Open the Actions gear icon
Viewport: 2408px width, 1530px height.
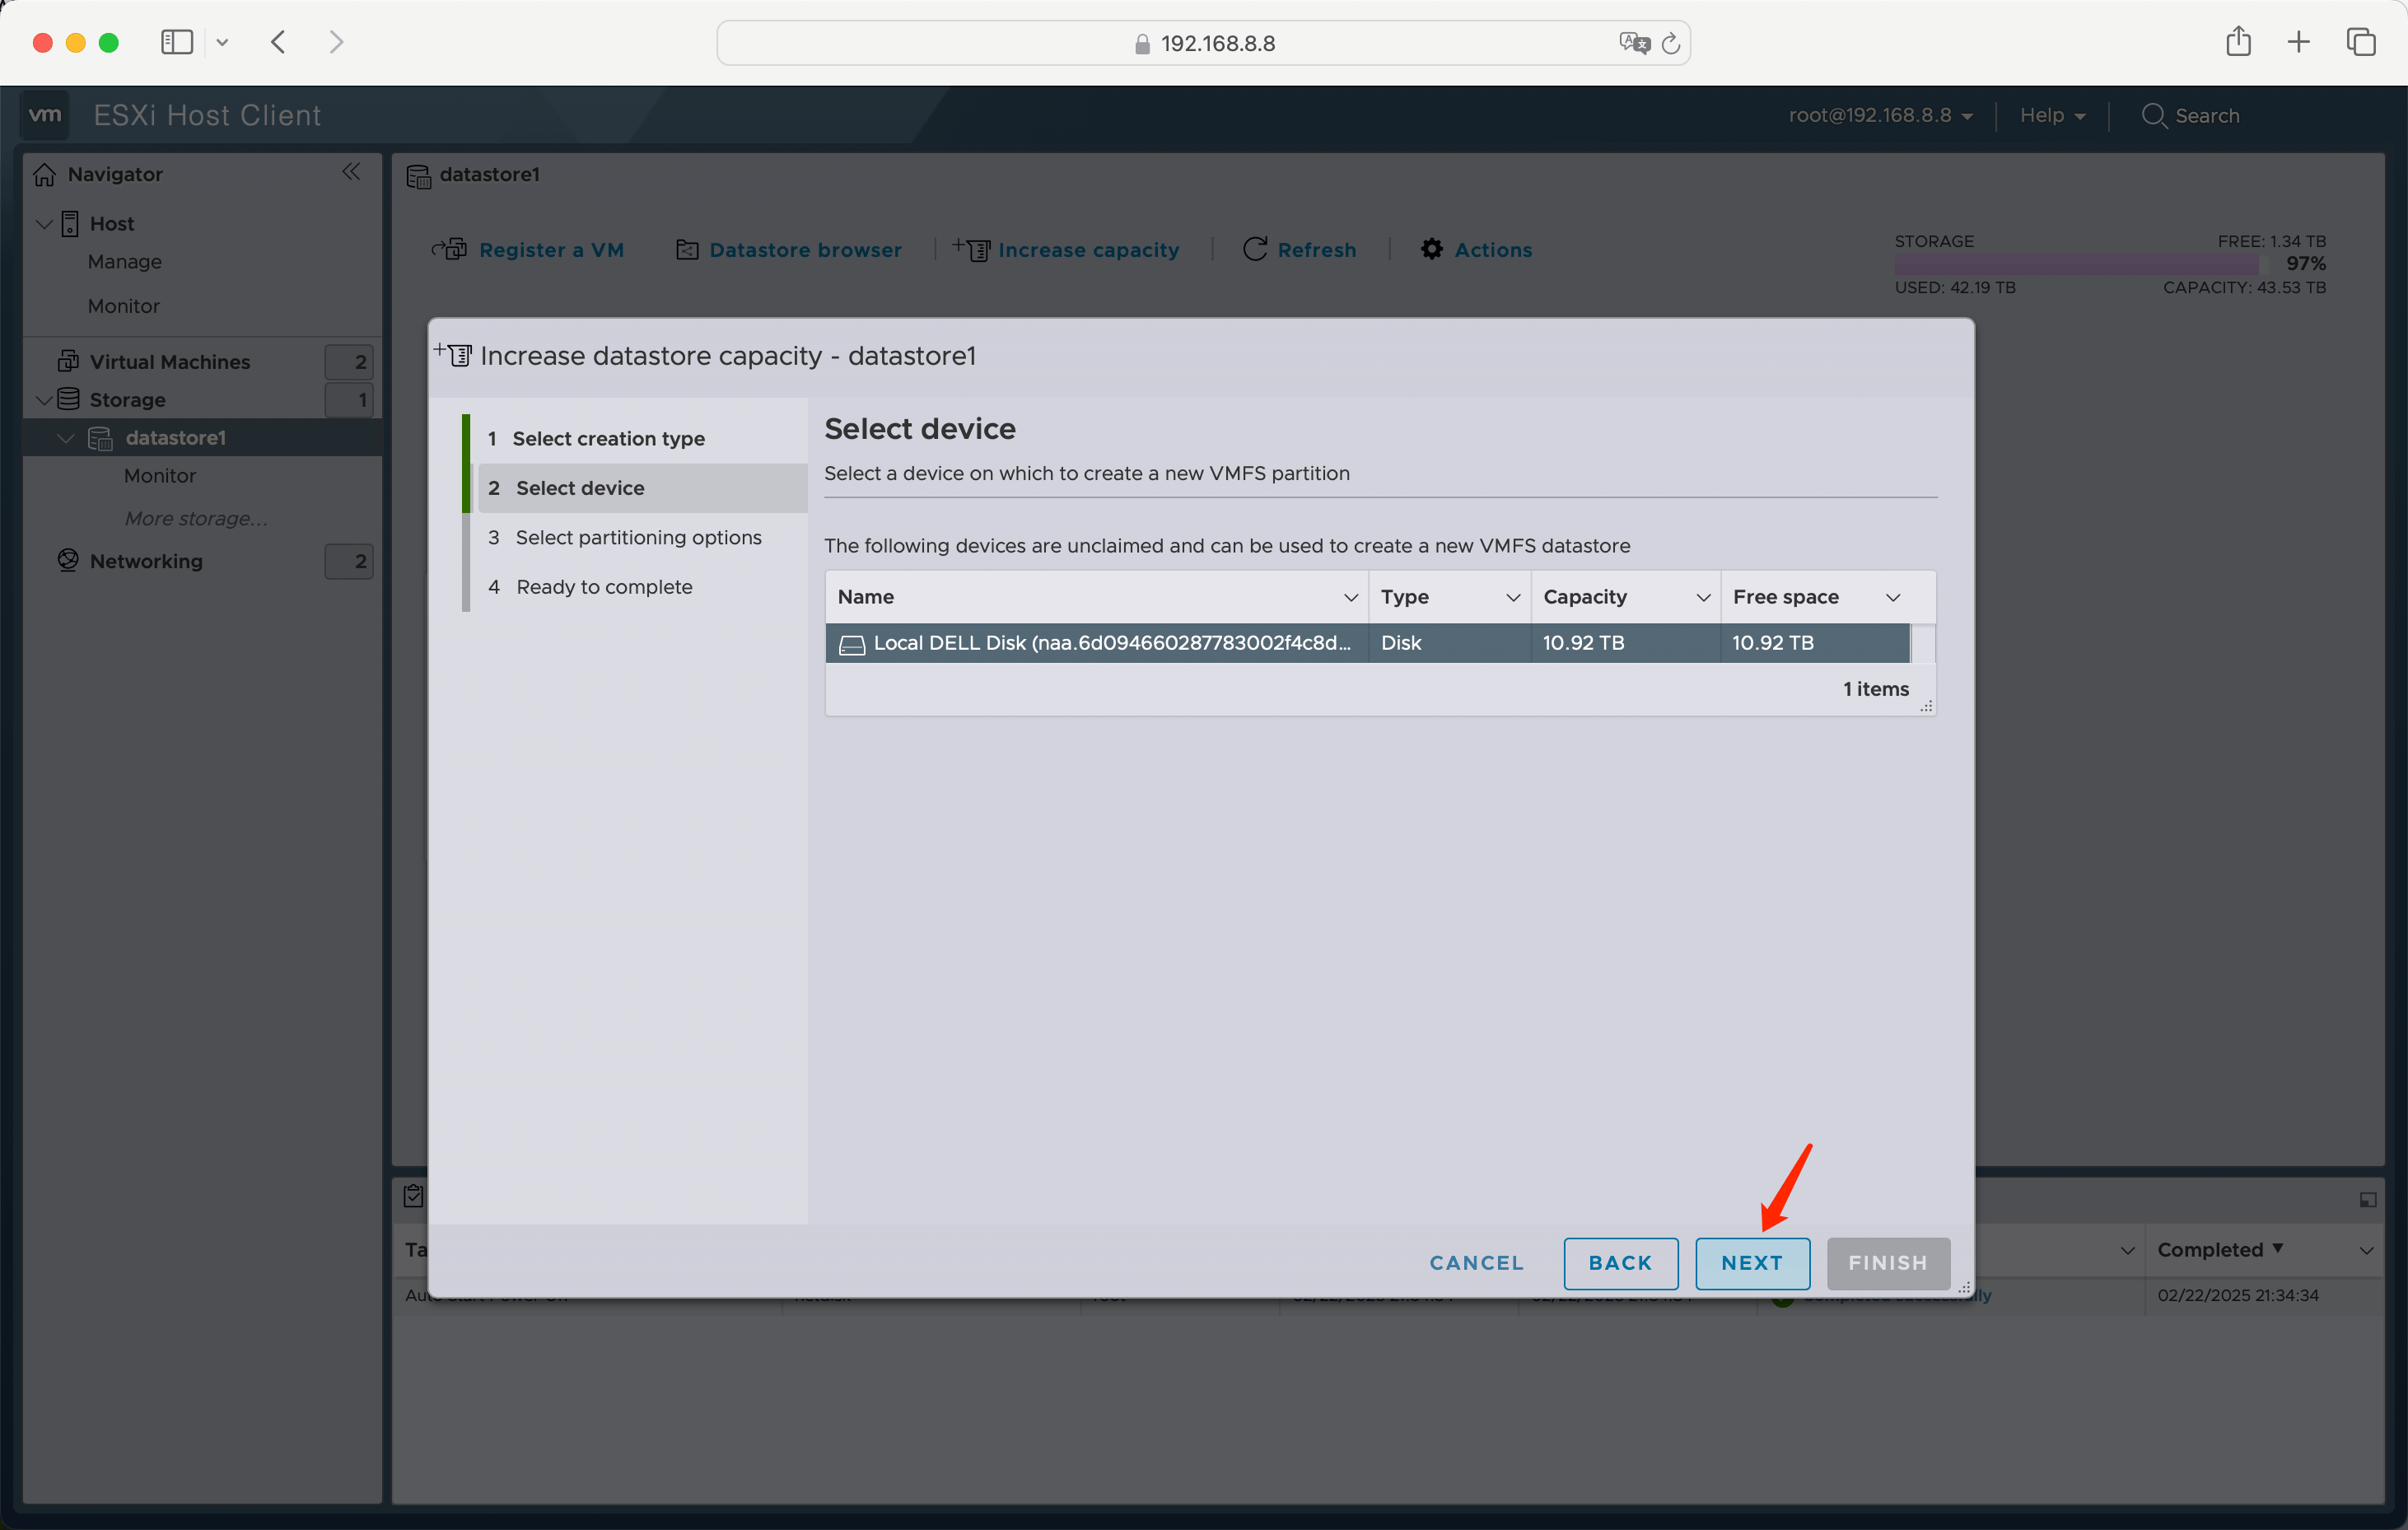point(1432,249)
